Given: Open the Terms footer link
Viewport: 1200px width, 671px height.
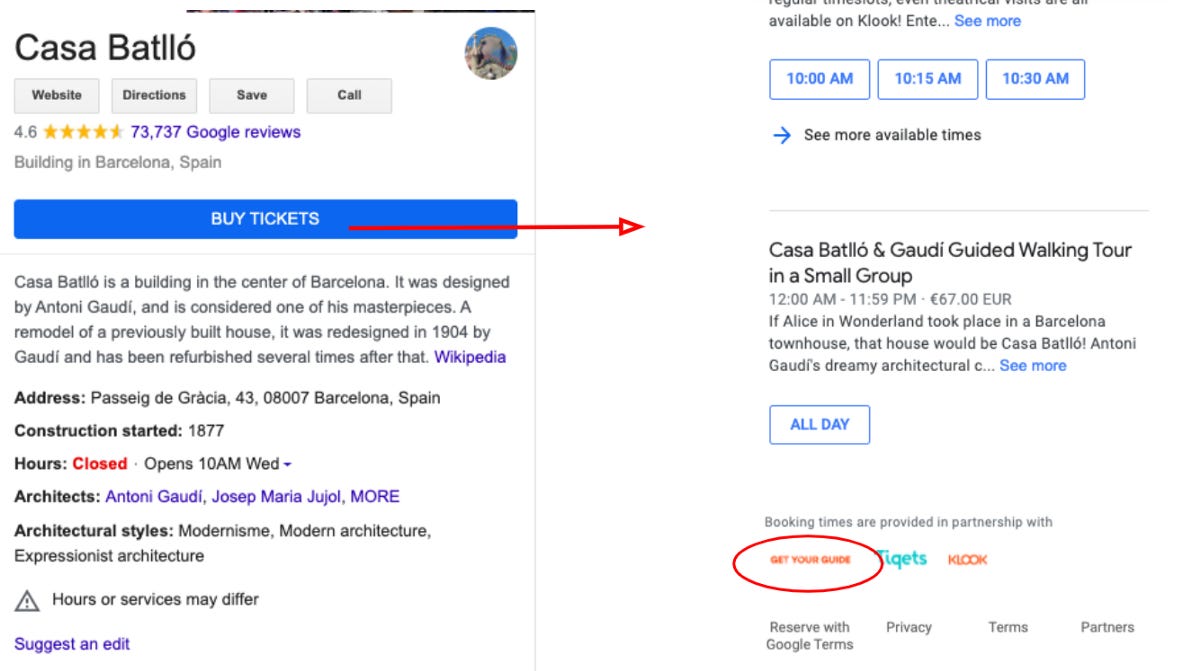Looking at the screenshot, I should pos(1008,627).
